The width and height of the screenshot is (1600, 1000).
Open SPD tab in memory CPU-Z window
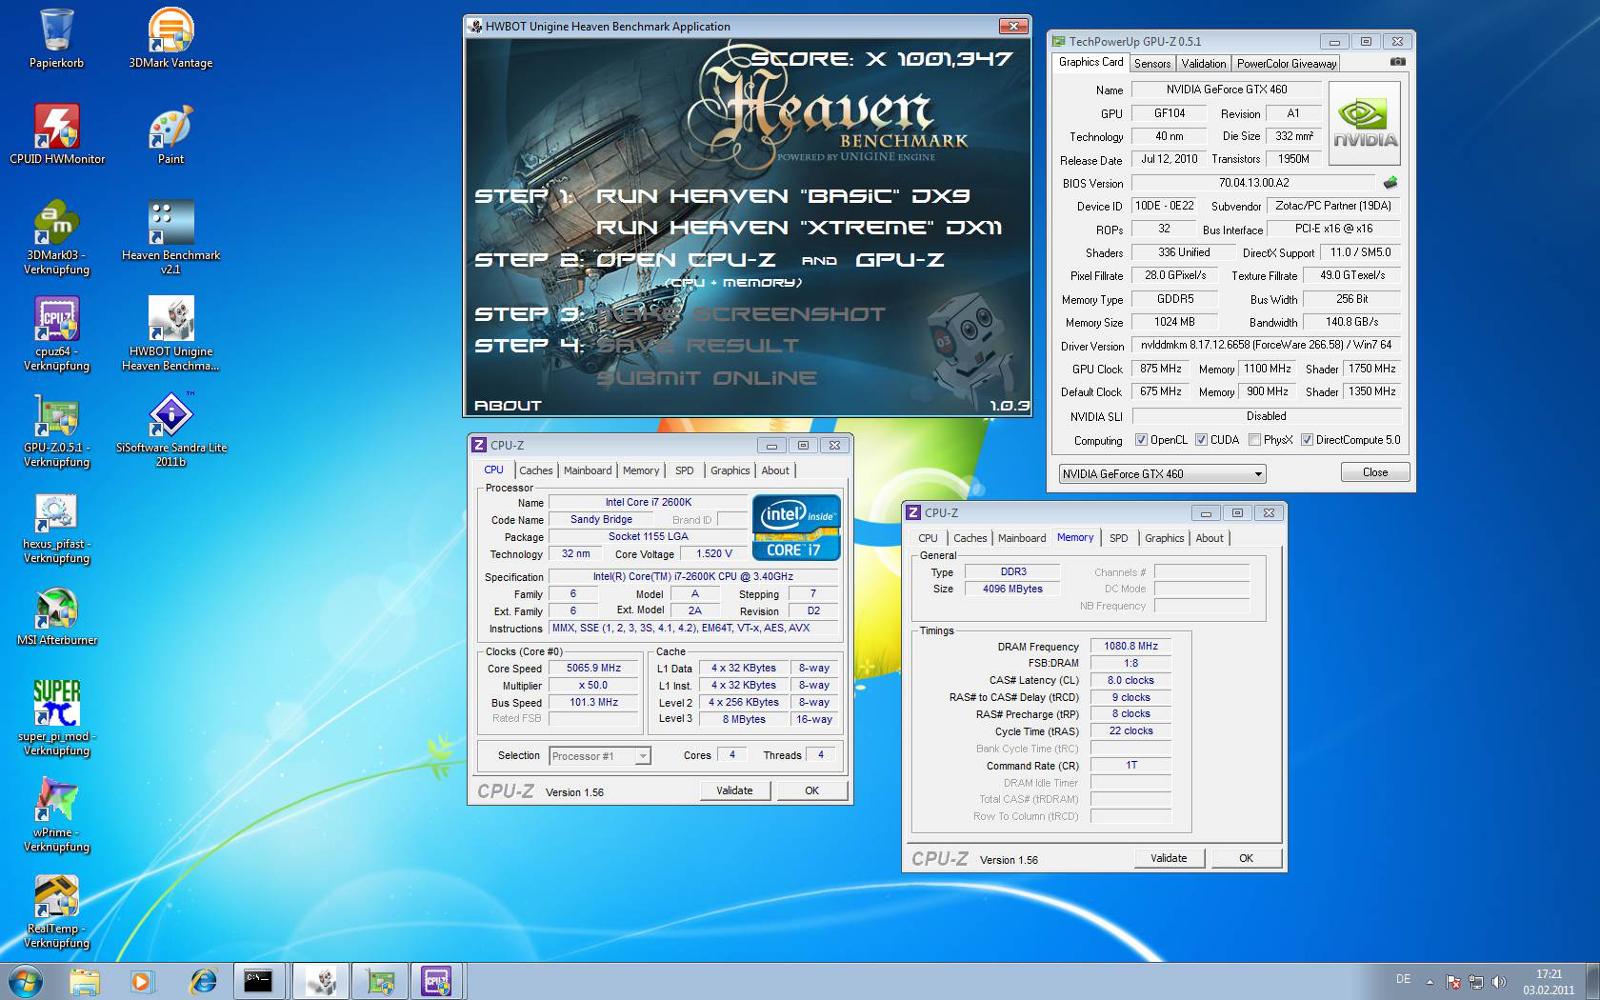click(1118, 538)
